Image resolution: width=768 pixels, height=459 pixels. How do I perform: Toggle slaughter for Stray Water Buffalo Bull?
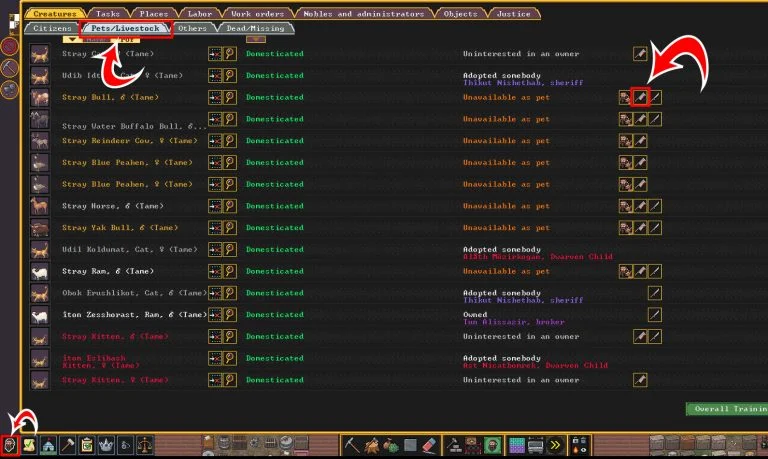pos(640,119)
